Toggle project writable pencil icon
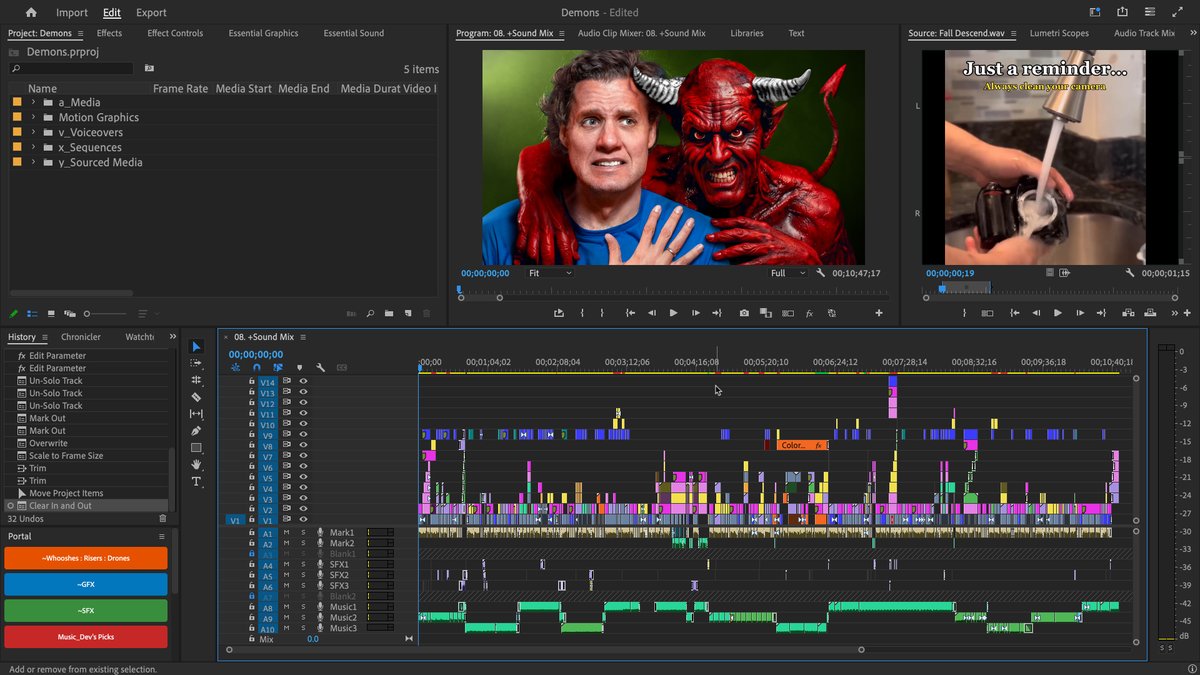This screenshot has width=1200, height=675. tap(14, 314)
